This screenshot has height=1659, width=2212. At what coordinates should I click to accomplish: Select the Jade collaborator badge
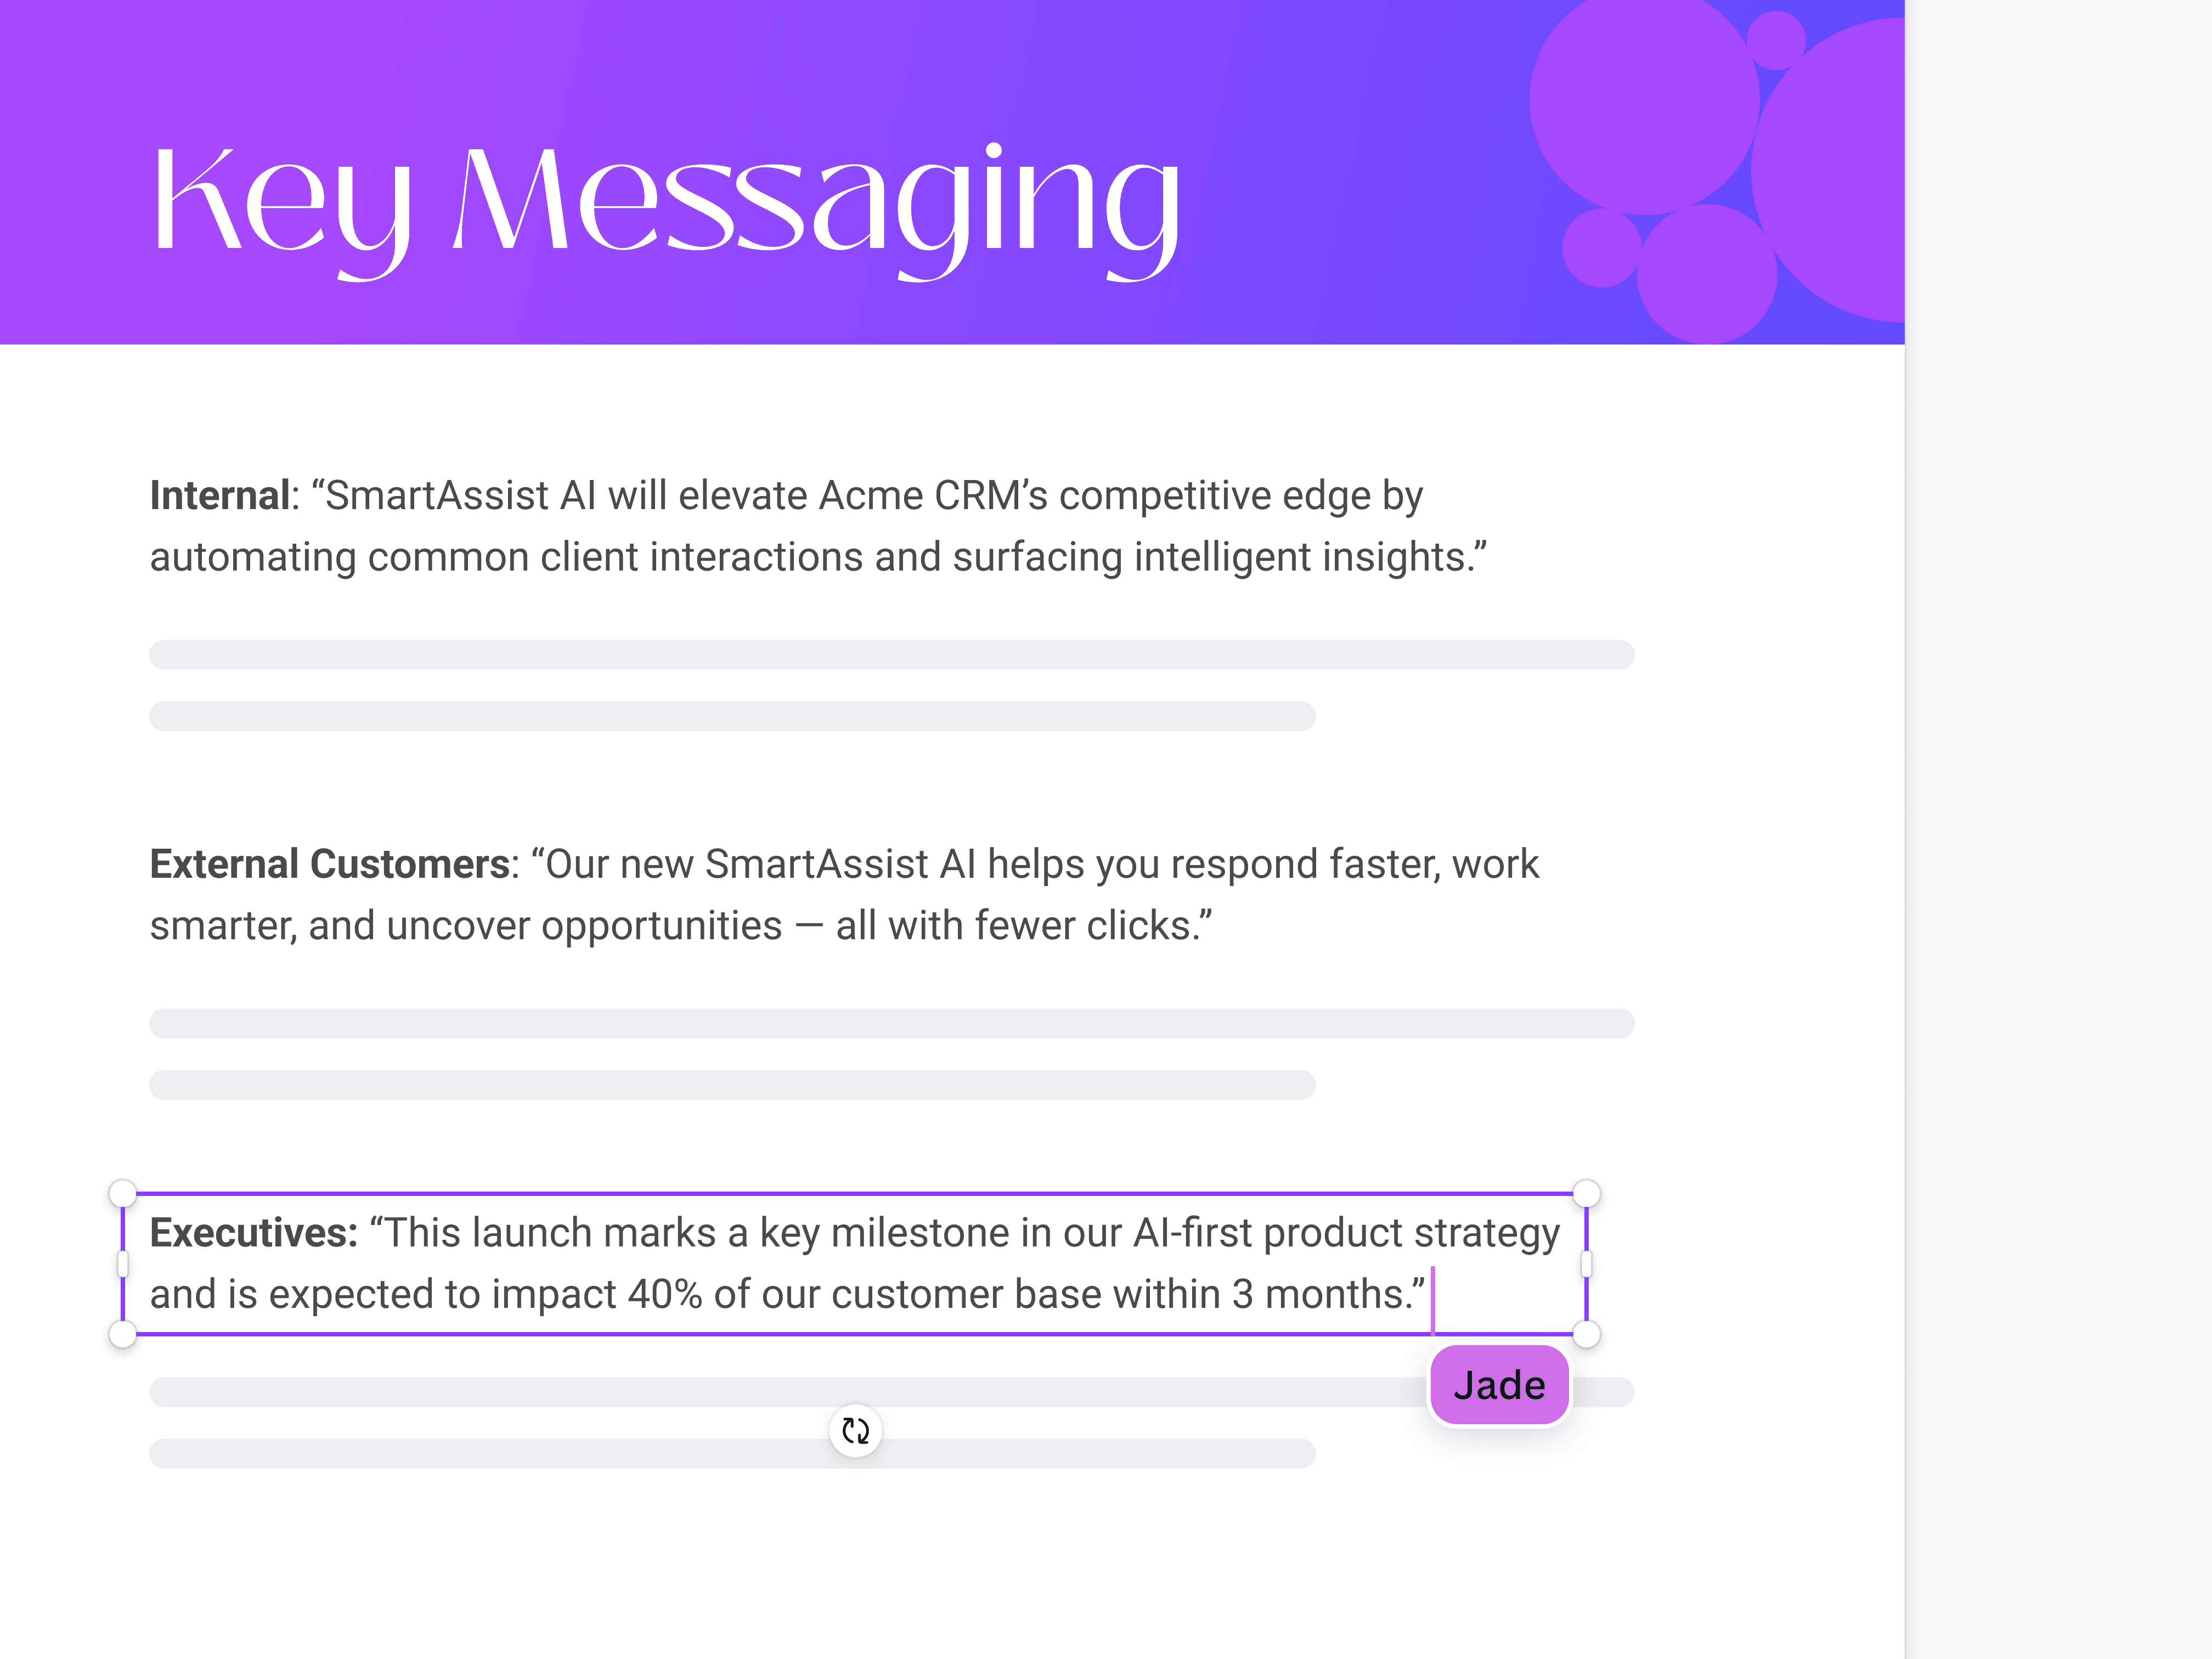[1499, 1385]
